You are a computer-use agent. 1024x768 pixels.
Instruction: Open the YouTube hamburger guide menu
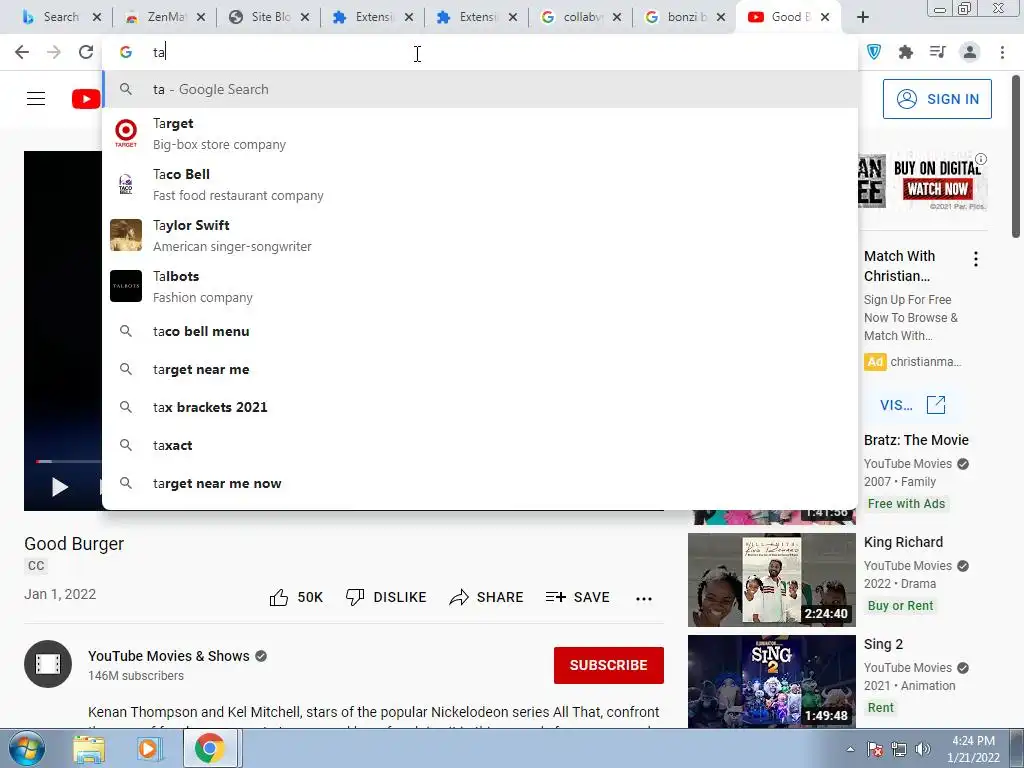pyautogui.click(x=36, y=99)
